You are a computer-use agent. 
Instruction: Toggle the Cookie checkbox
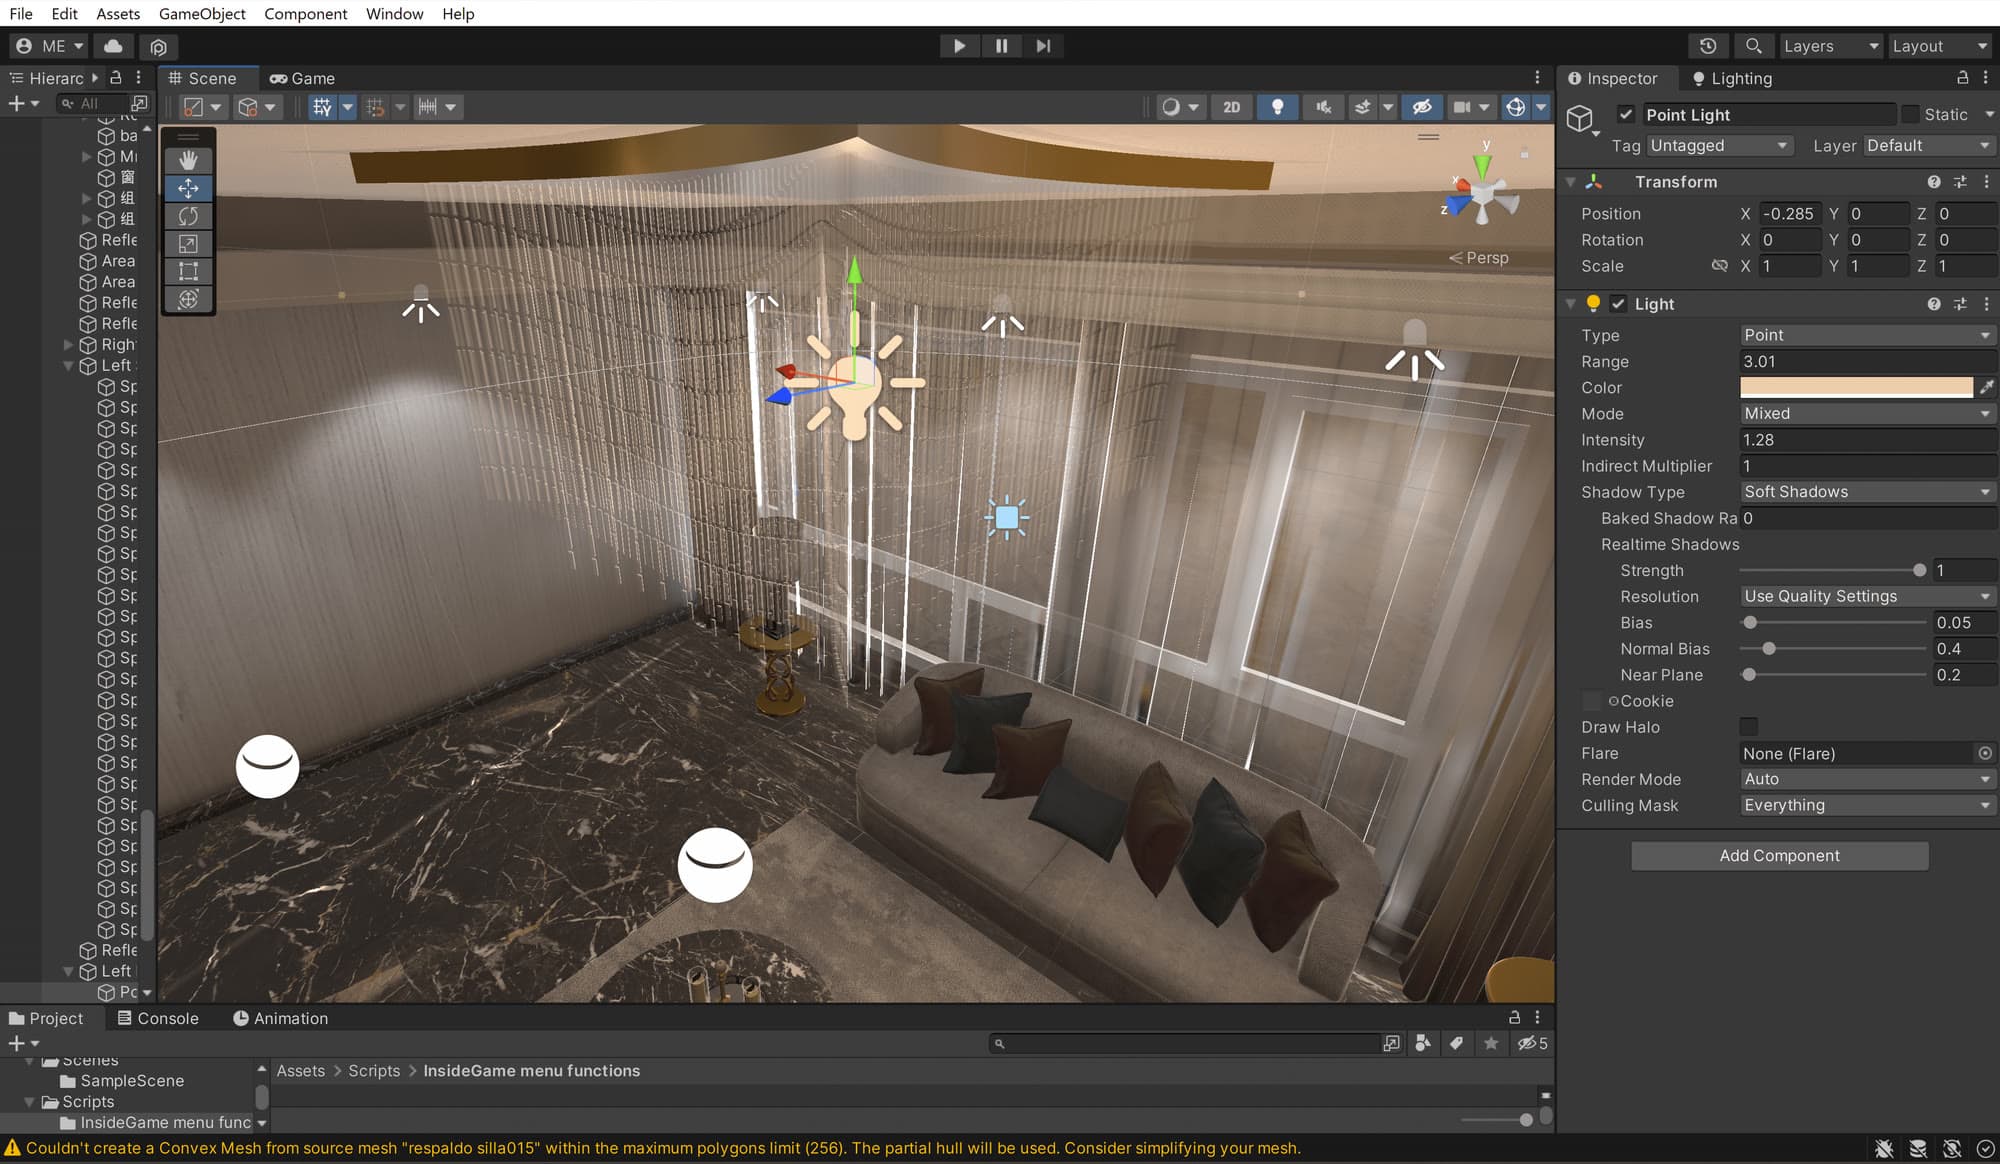pyautogui.click(x=1591, y=701)
